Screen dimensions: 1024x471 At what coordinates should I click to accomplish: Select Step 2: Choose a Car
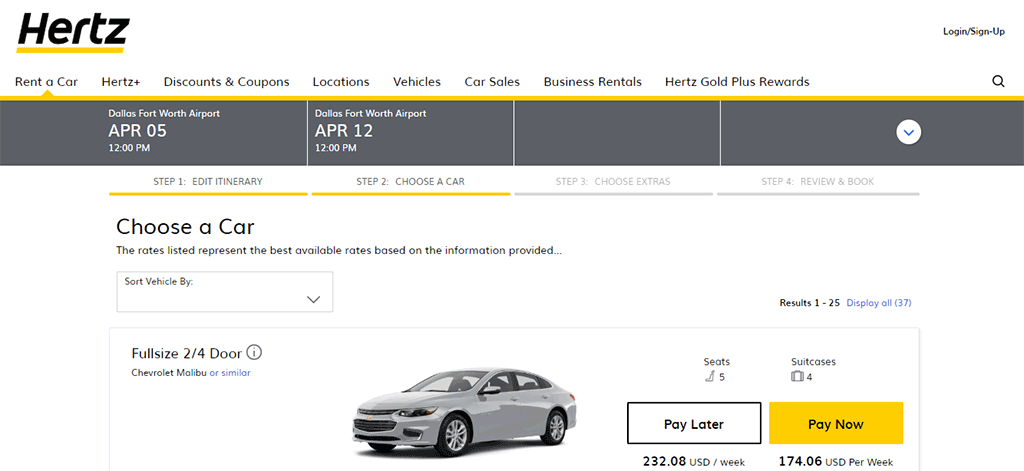pyautogui.click(x=411, y=182)
